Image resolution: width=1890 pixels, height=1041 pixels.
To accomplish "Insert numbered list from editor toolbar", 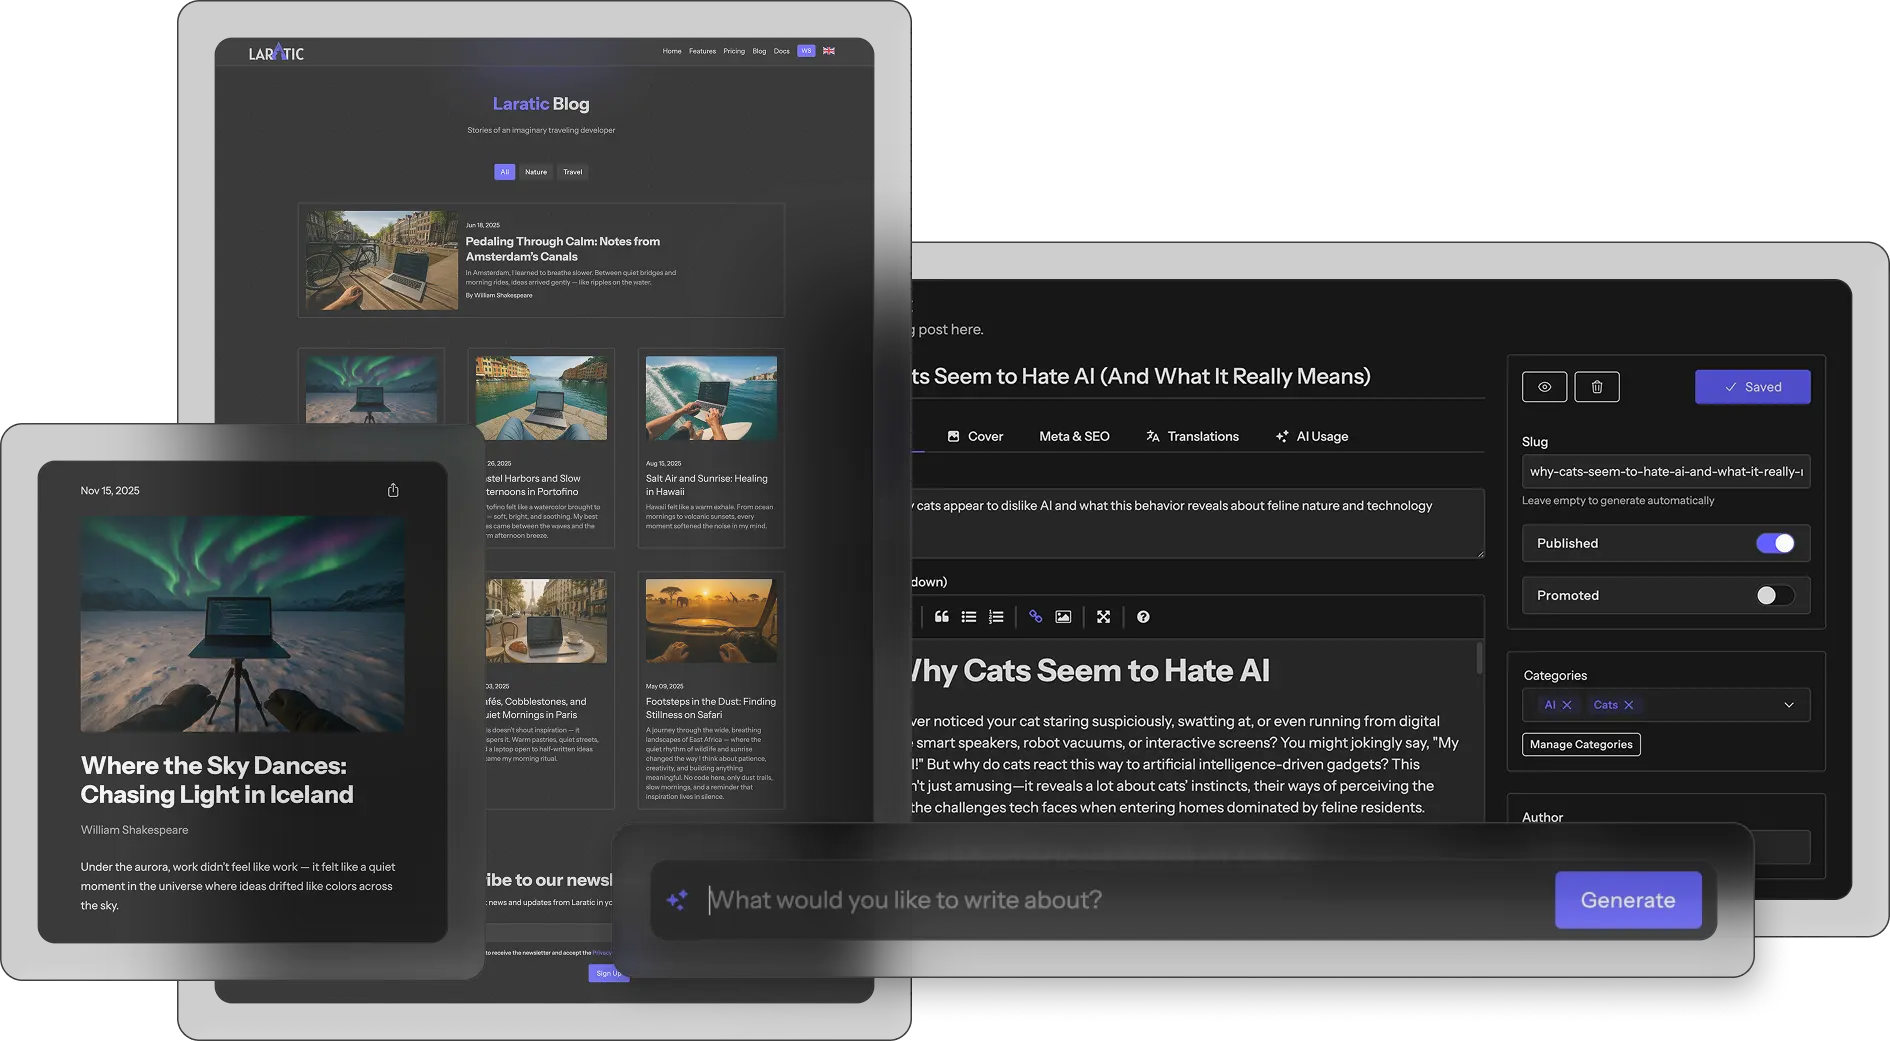I will [x=996, y=617].
